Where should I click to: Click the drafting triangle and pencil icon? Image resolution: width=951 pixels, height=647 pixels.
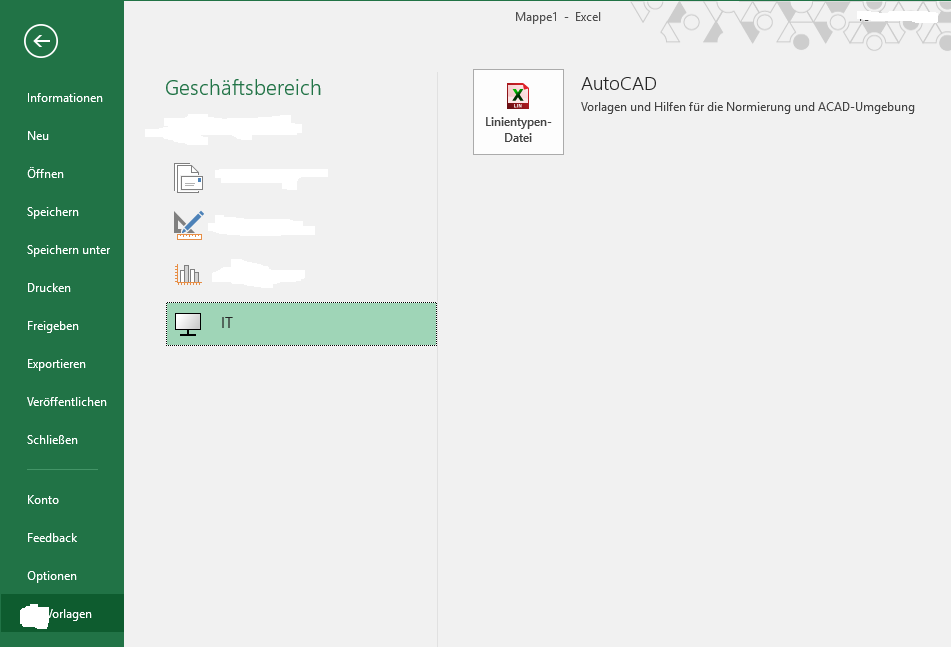pos(189,226)
